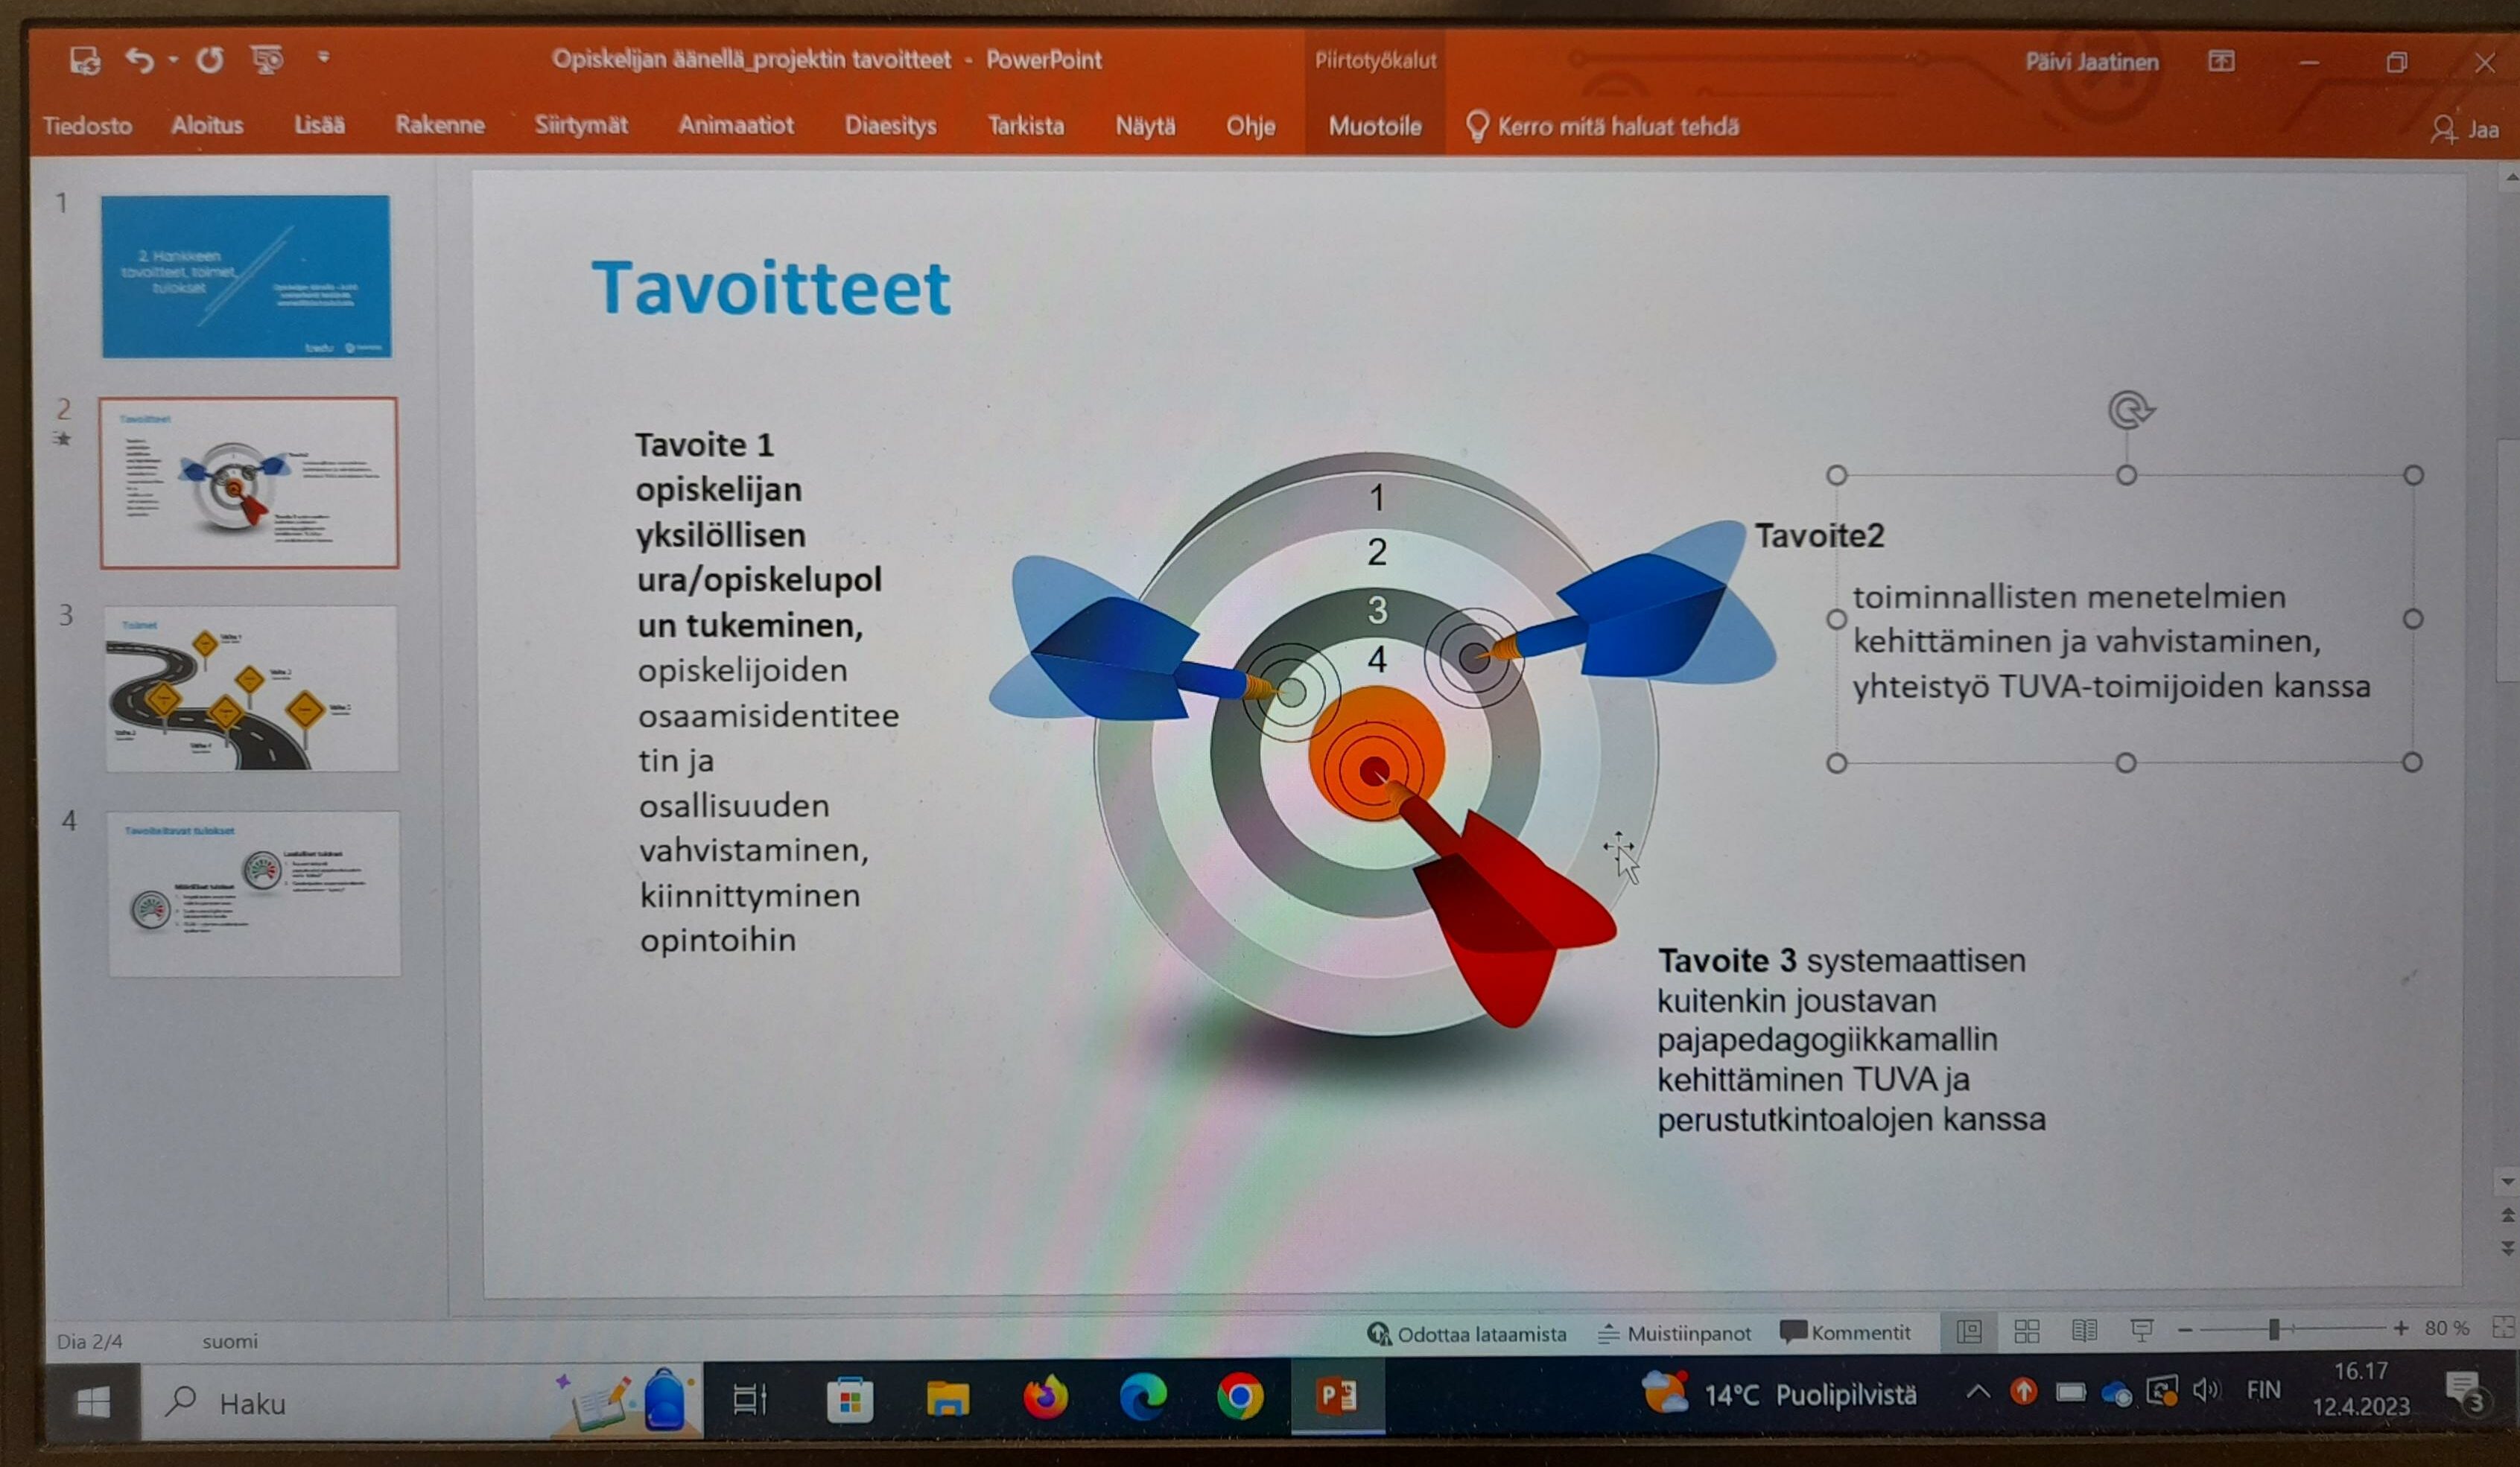Go to the Animaatiot tab
The width and height of the screenshot is (2520, 1467).
click(736, 125)
